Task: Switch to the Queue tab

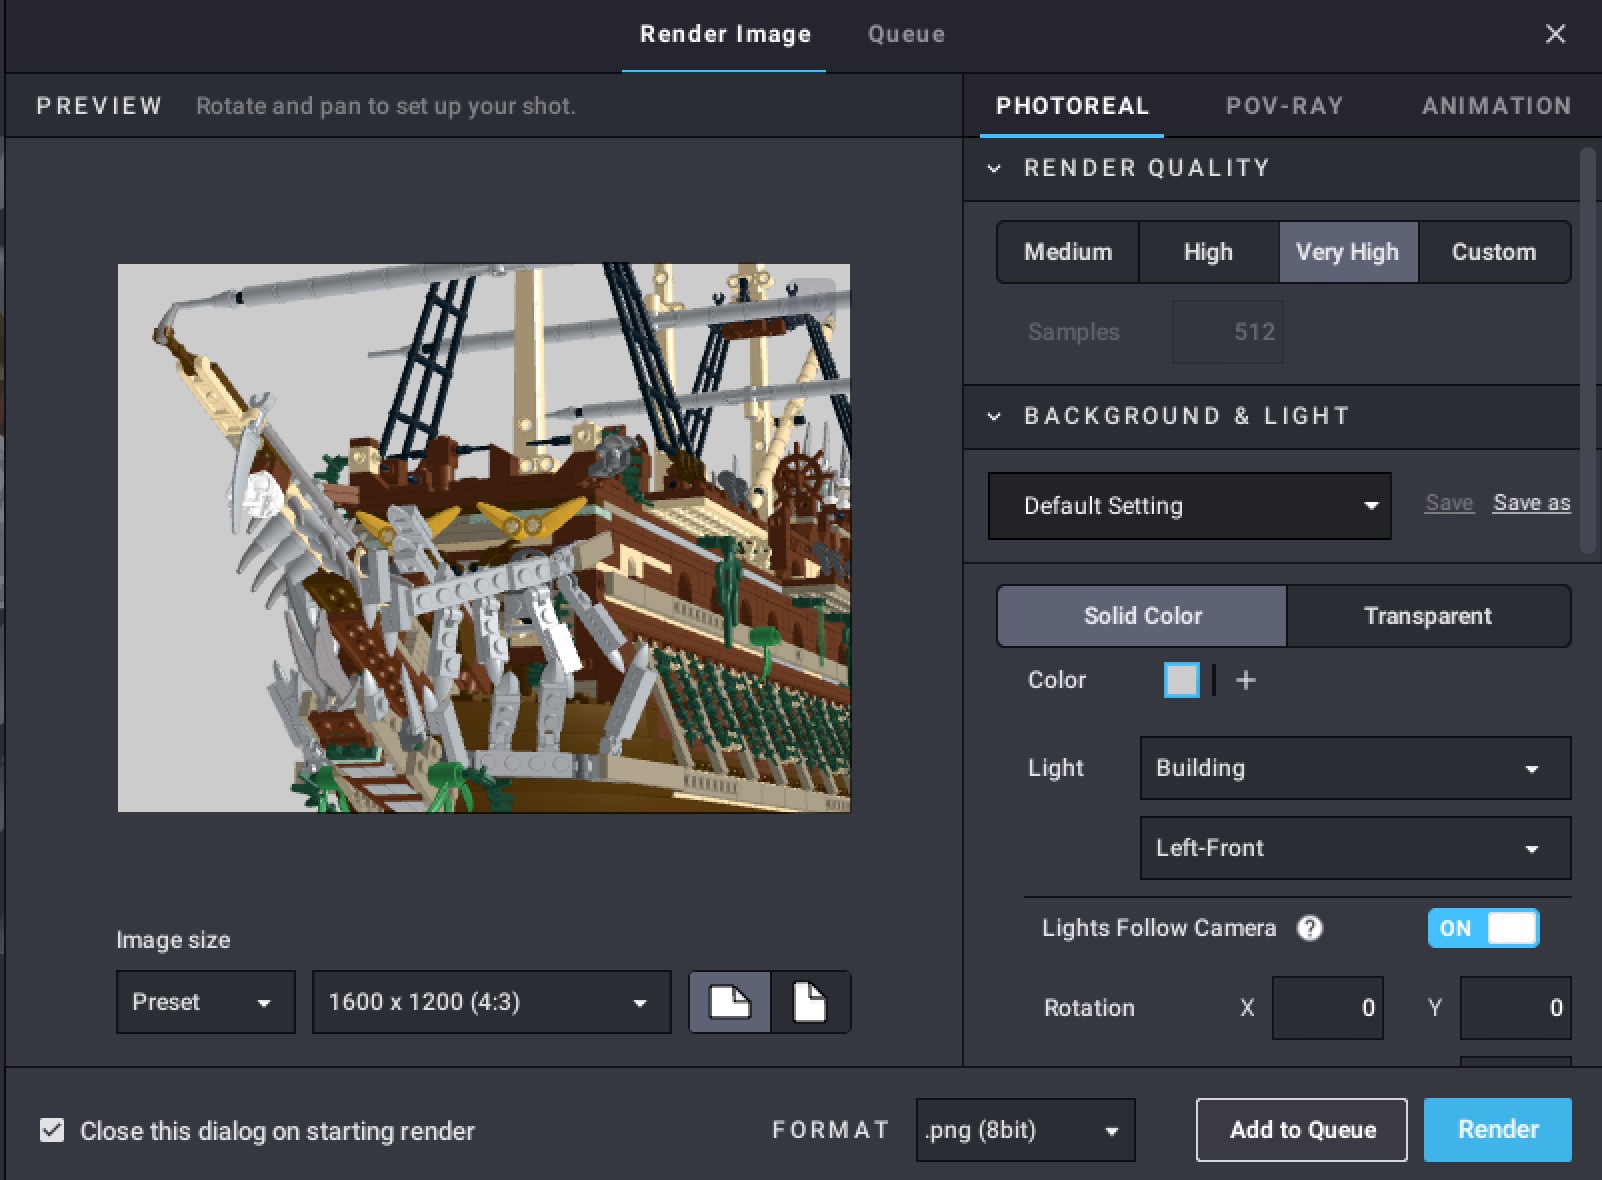Action: coord(906,34)
